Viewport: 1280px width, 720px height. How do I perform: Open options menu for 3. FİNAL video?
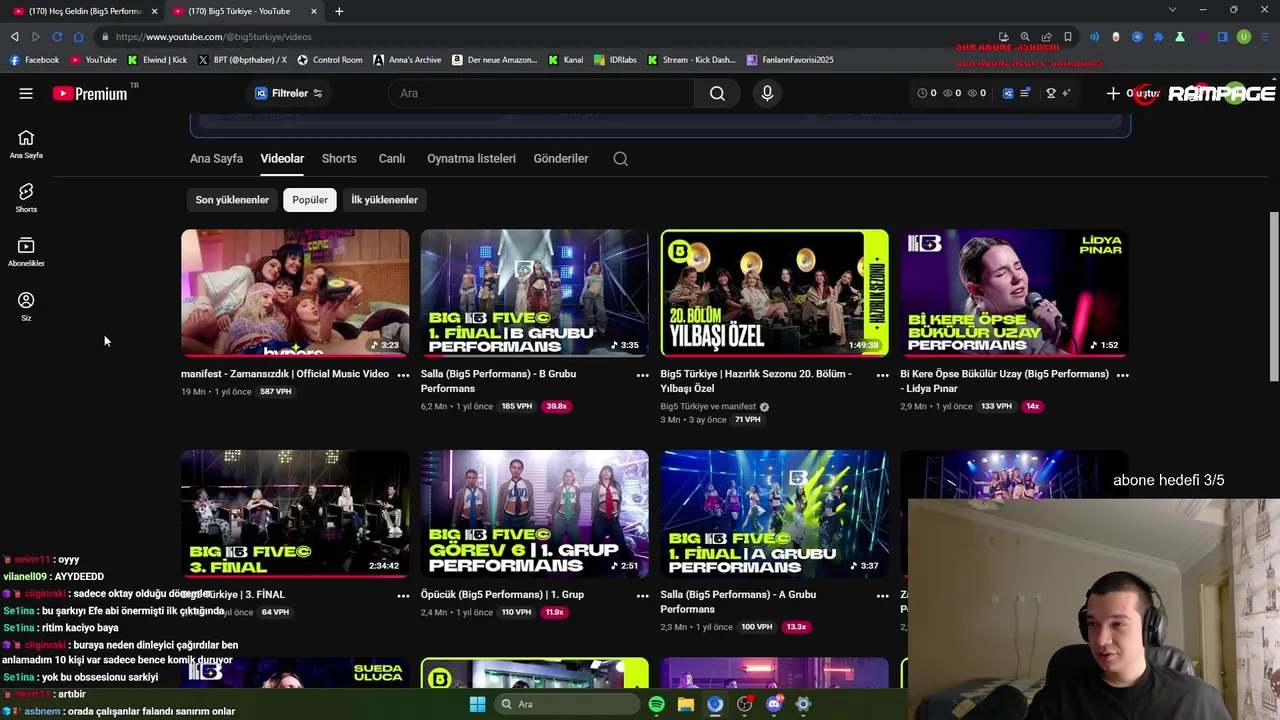[x=403, y=595]
